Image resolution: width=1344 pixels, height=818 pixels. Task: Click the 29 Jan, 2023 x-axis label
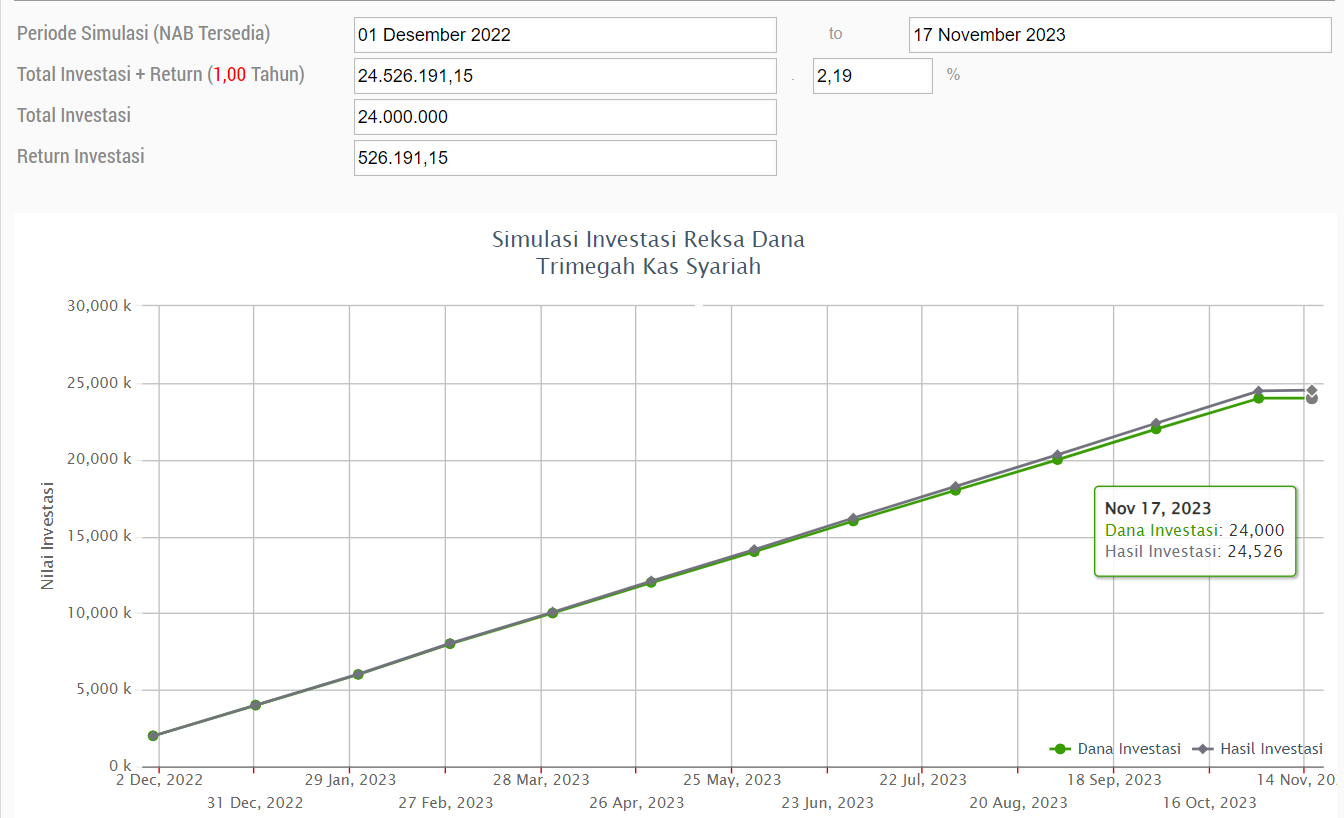pyautogui.click(x=350, y=780)
